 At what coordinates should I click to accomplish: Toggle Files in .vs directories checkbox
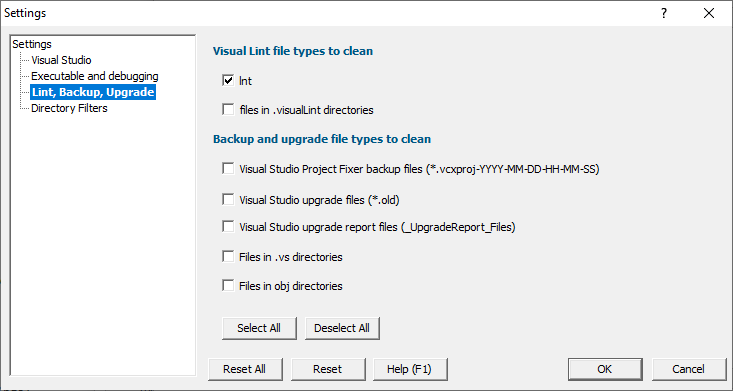[x=228, y=257]
